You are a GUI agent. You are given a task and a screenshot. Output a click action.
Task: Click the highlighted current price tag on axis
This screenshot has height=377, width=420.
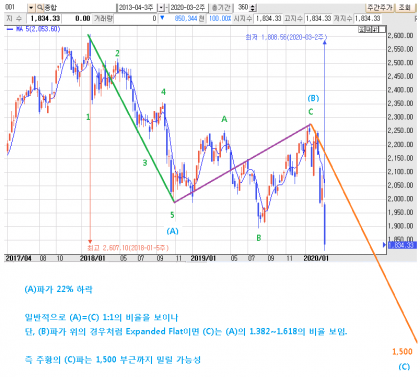pyautogui.click(x=402, y=245)
